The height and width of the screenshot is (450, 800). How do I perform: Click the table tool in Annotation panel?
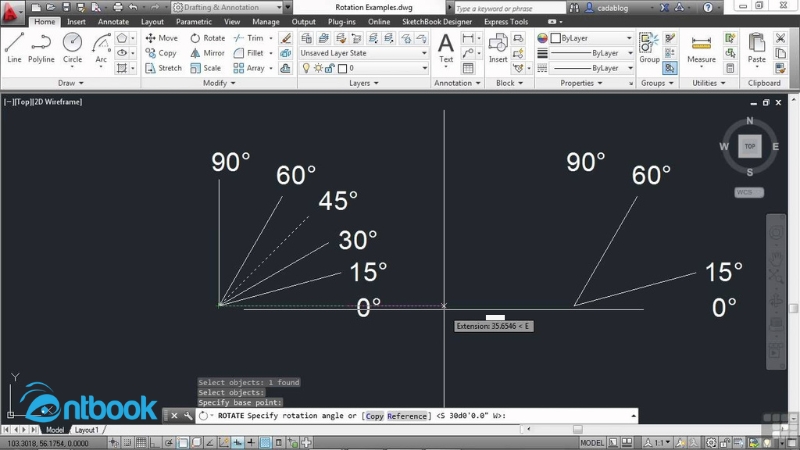468,68
